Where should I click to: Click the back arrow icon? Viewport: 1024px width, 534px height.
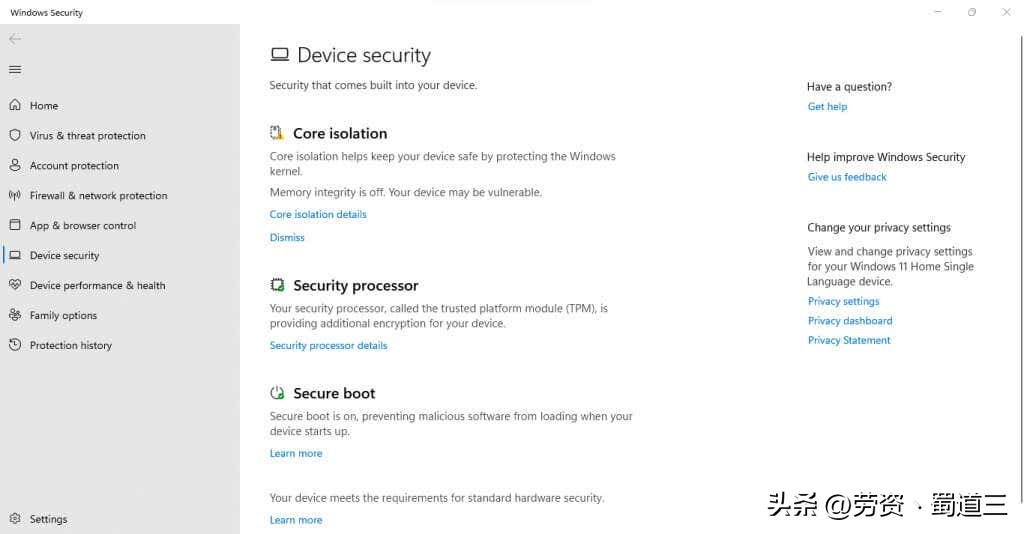click(14, 39)
